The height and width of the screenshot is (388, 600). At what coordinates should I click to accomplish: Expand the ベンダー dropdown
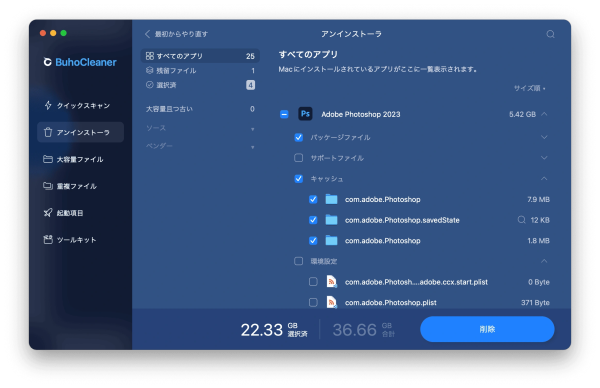pyautogui.click(x=200, y=146)
